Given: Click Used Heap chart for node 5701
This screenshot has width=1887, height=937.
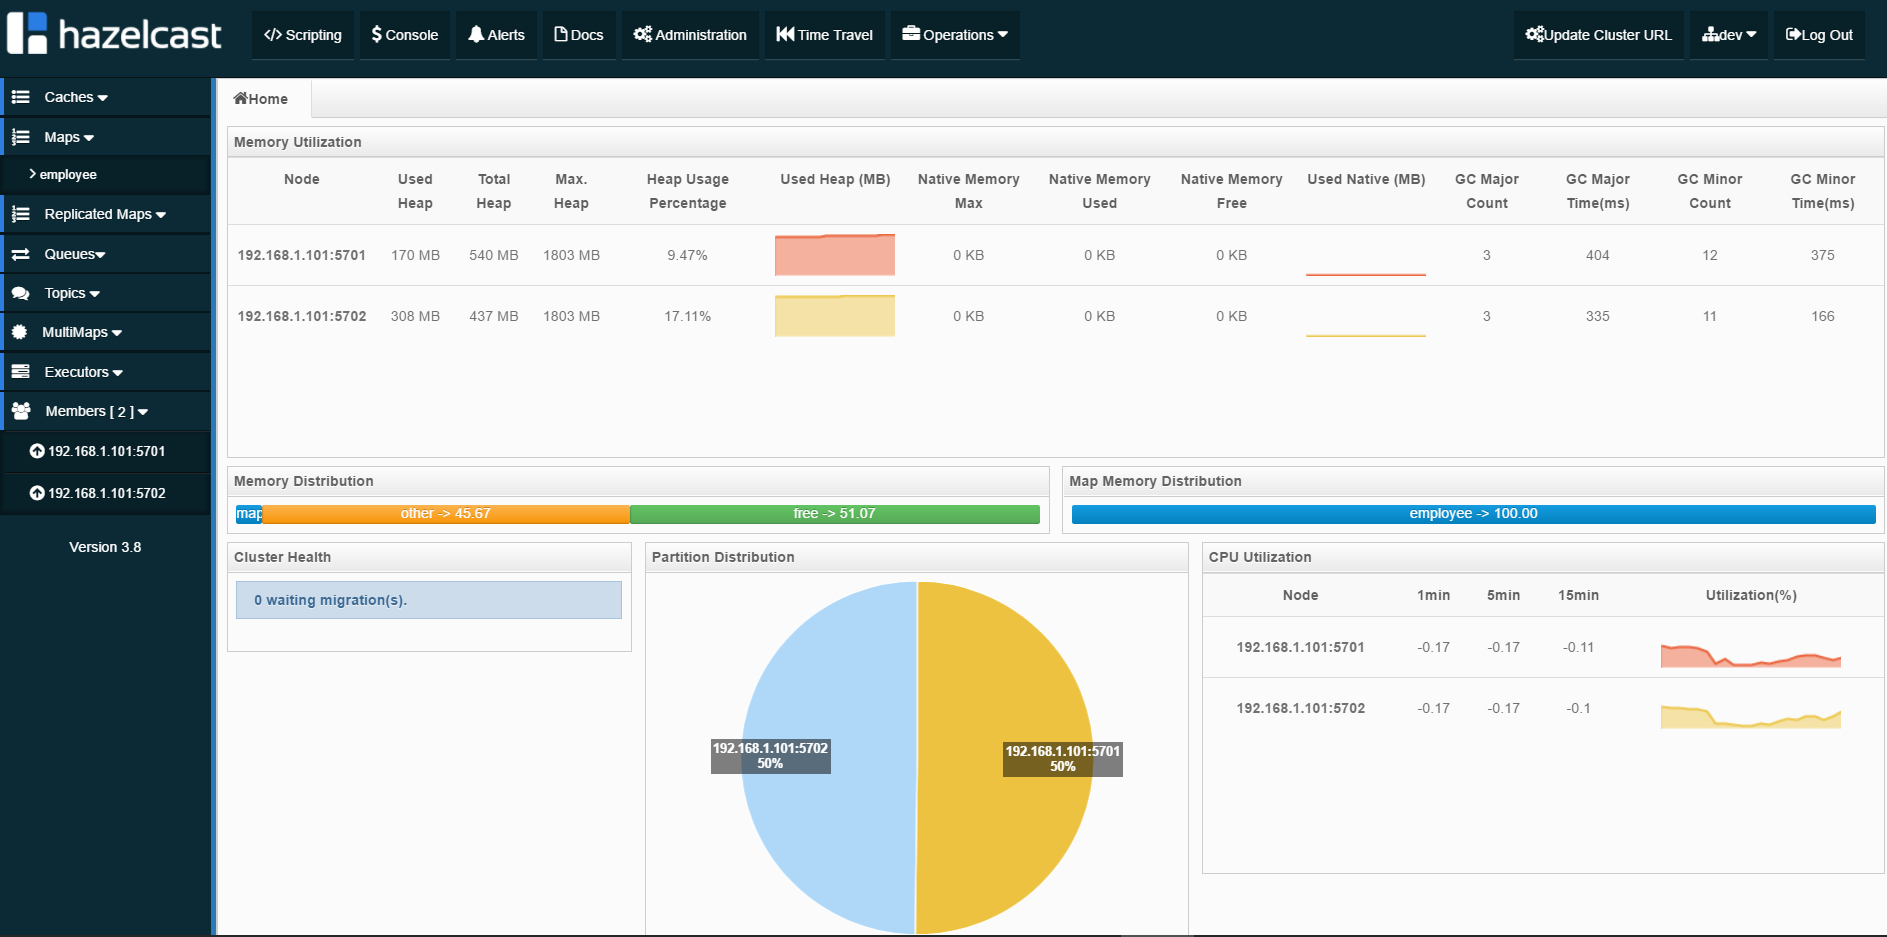Looking at the screenshot, I should 835,255.
